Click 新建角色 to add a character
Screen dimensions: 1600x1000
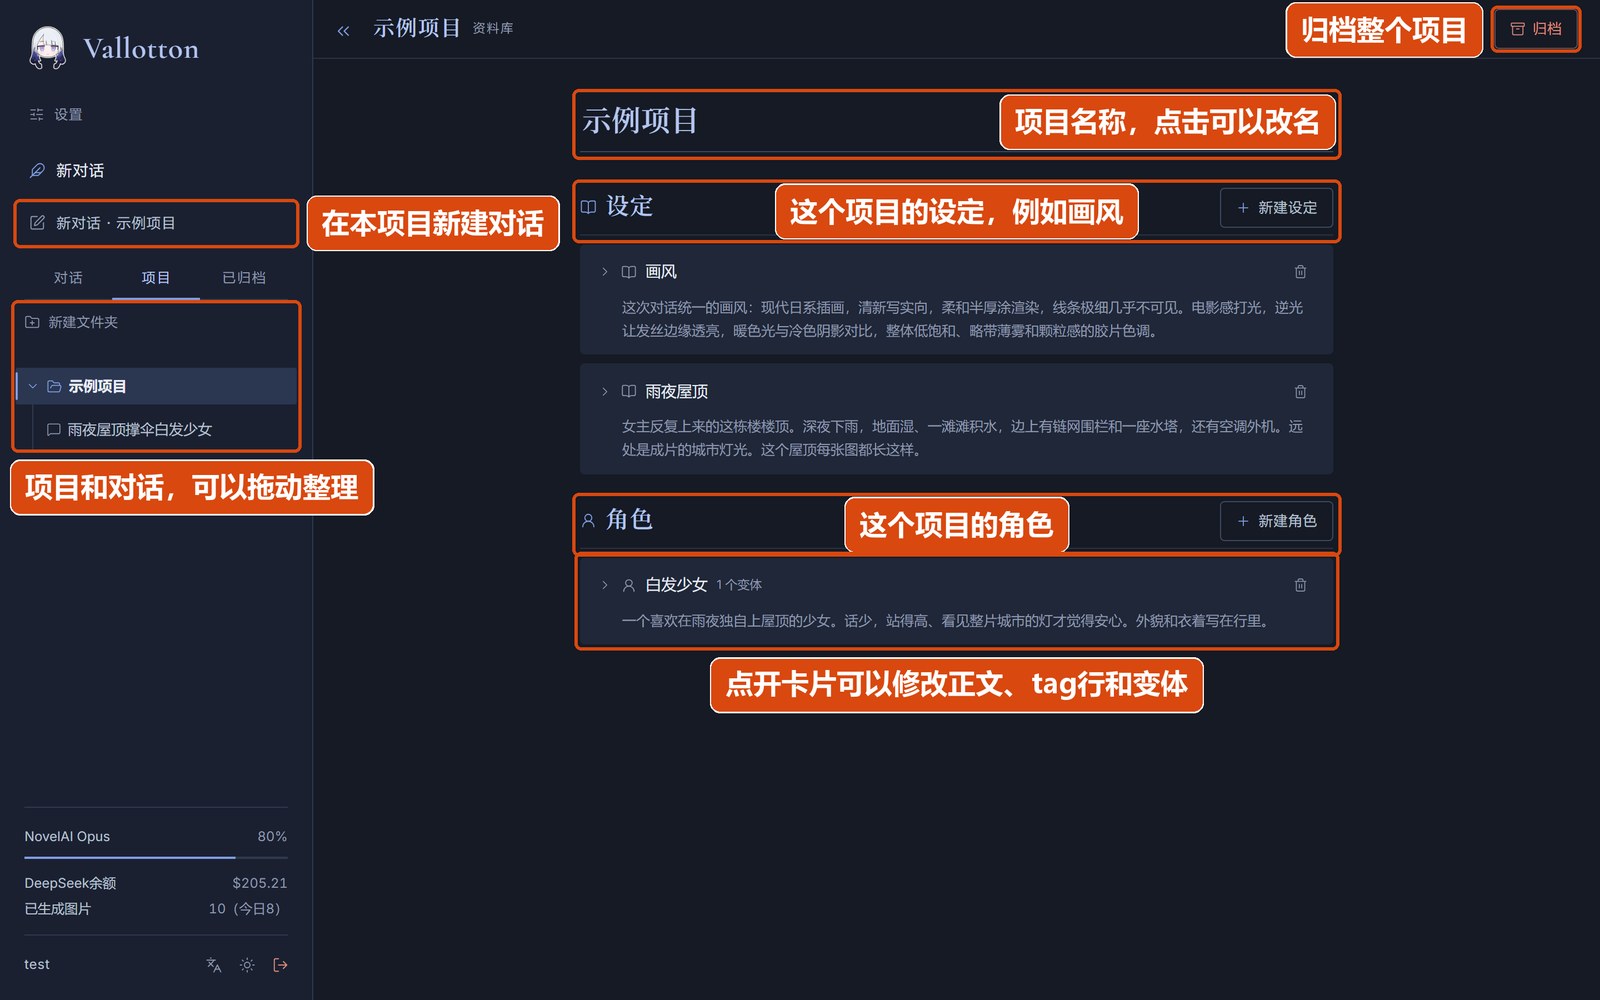point(1277,521)
